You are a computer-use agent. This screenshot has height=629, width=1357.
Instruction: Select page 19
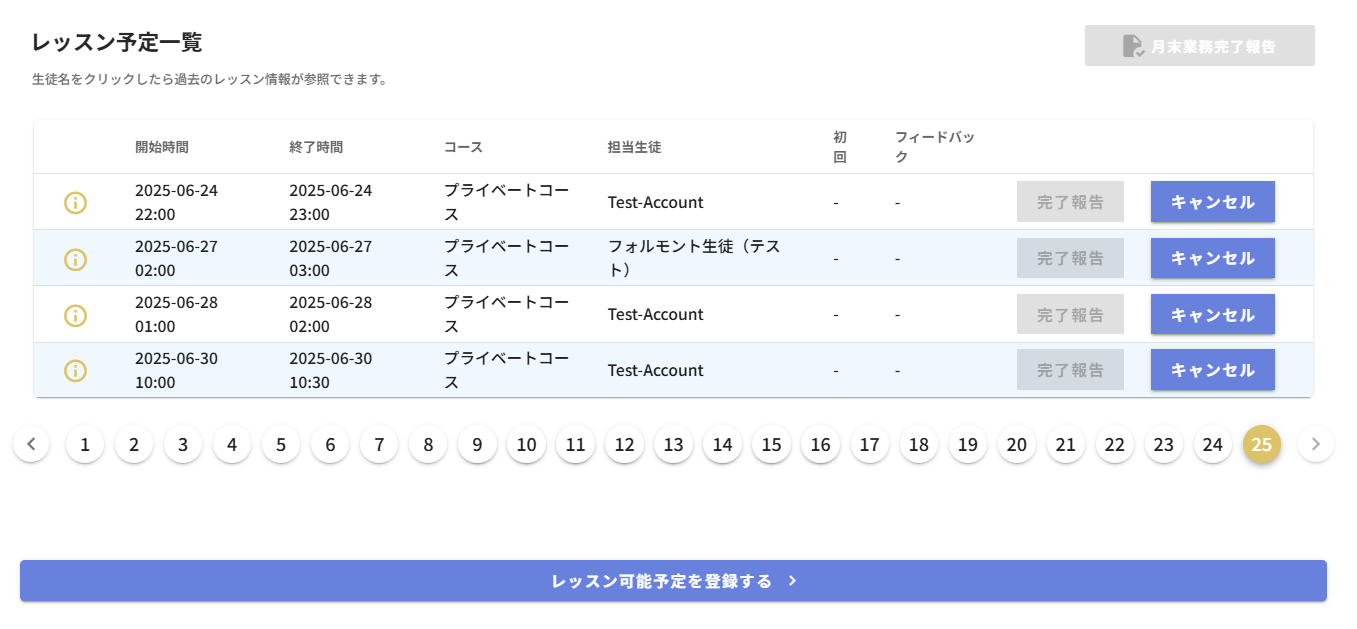click(x=967, y=444)
